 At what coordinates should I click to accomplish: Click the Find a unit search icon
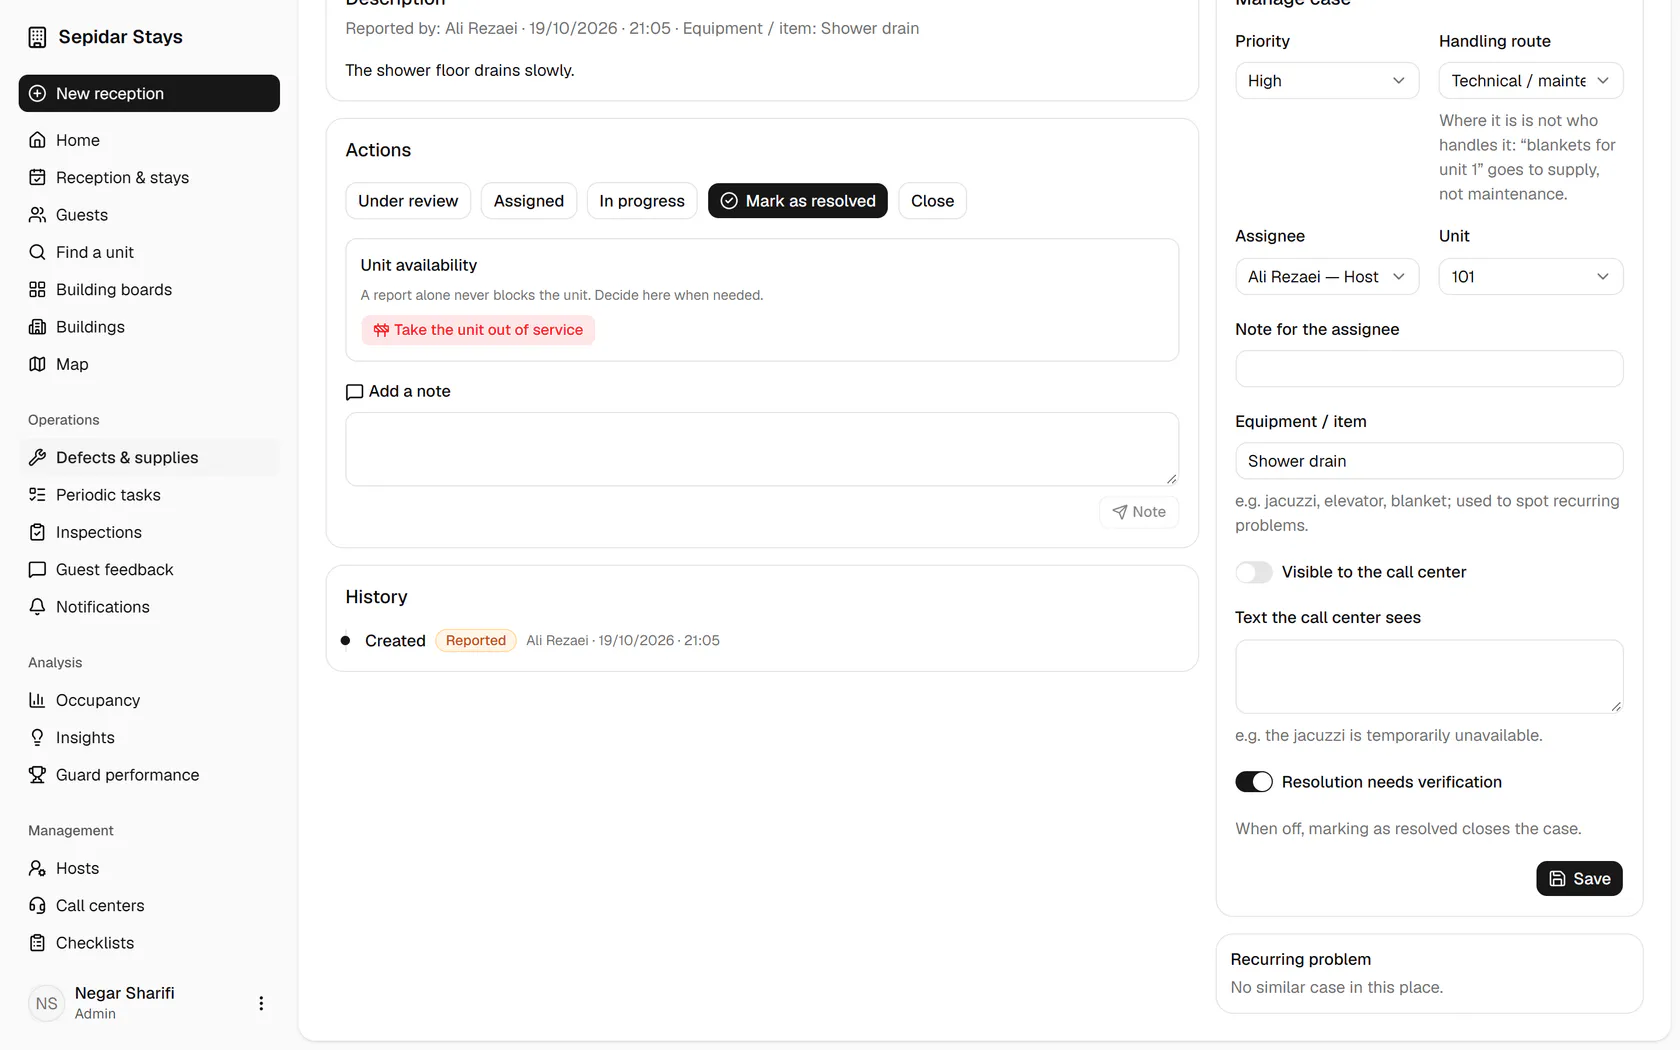click(37, 252)
